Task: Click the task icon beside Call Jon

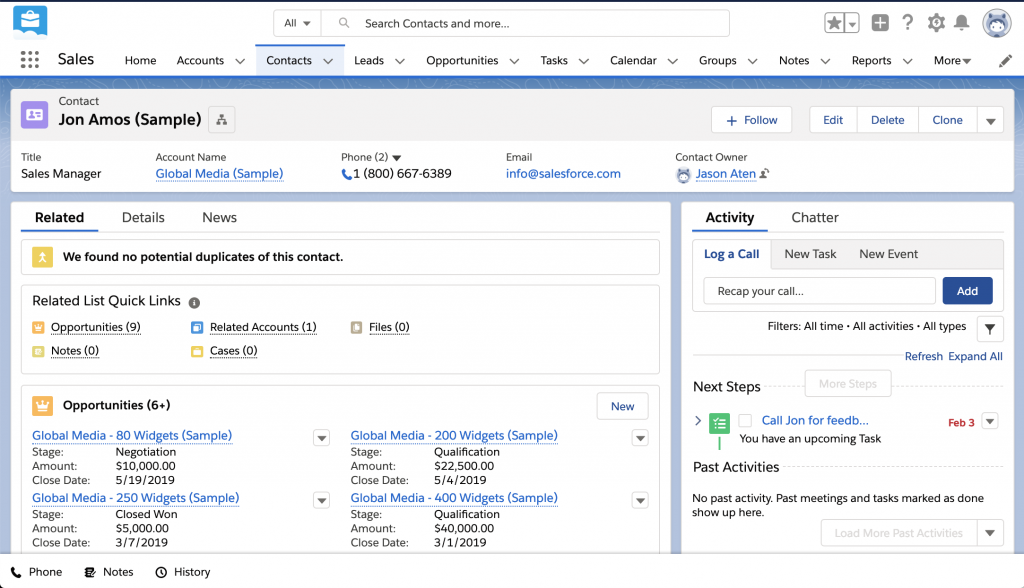Action: [720, 423]
